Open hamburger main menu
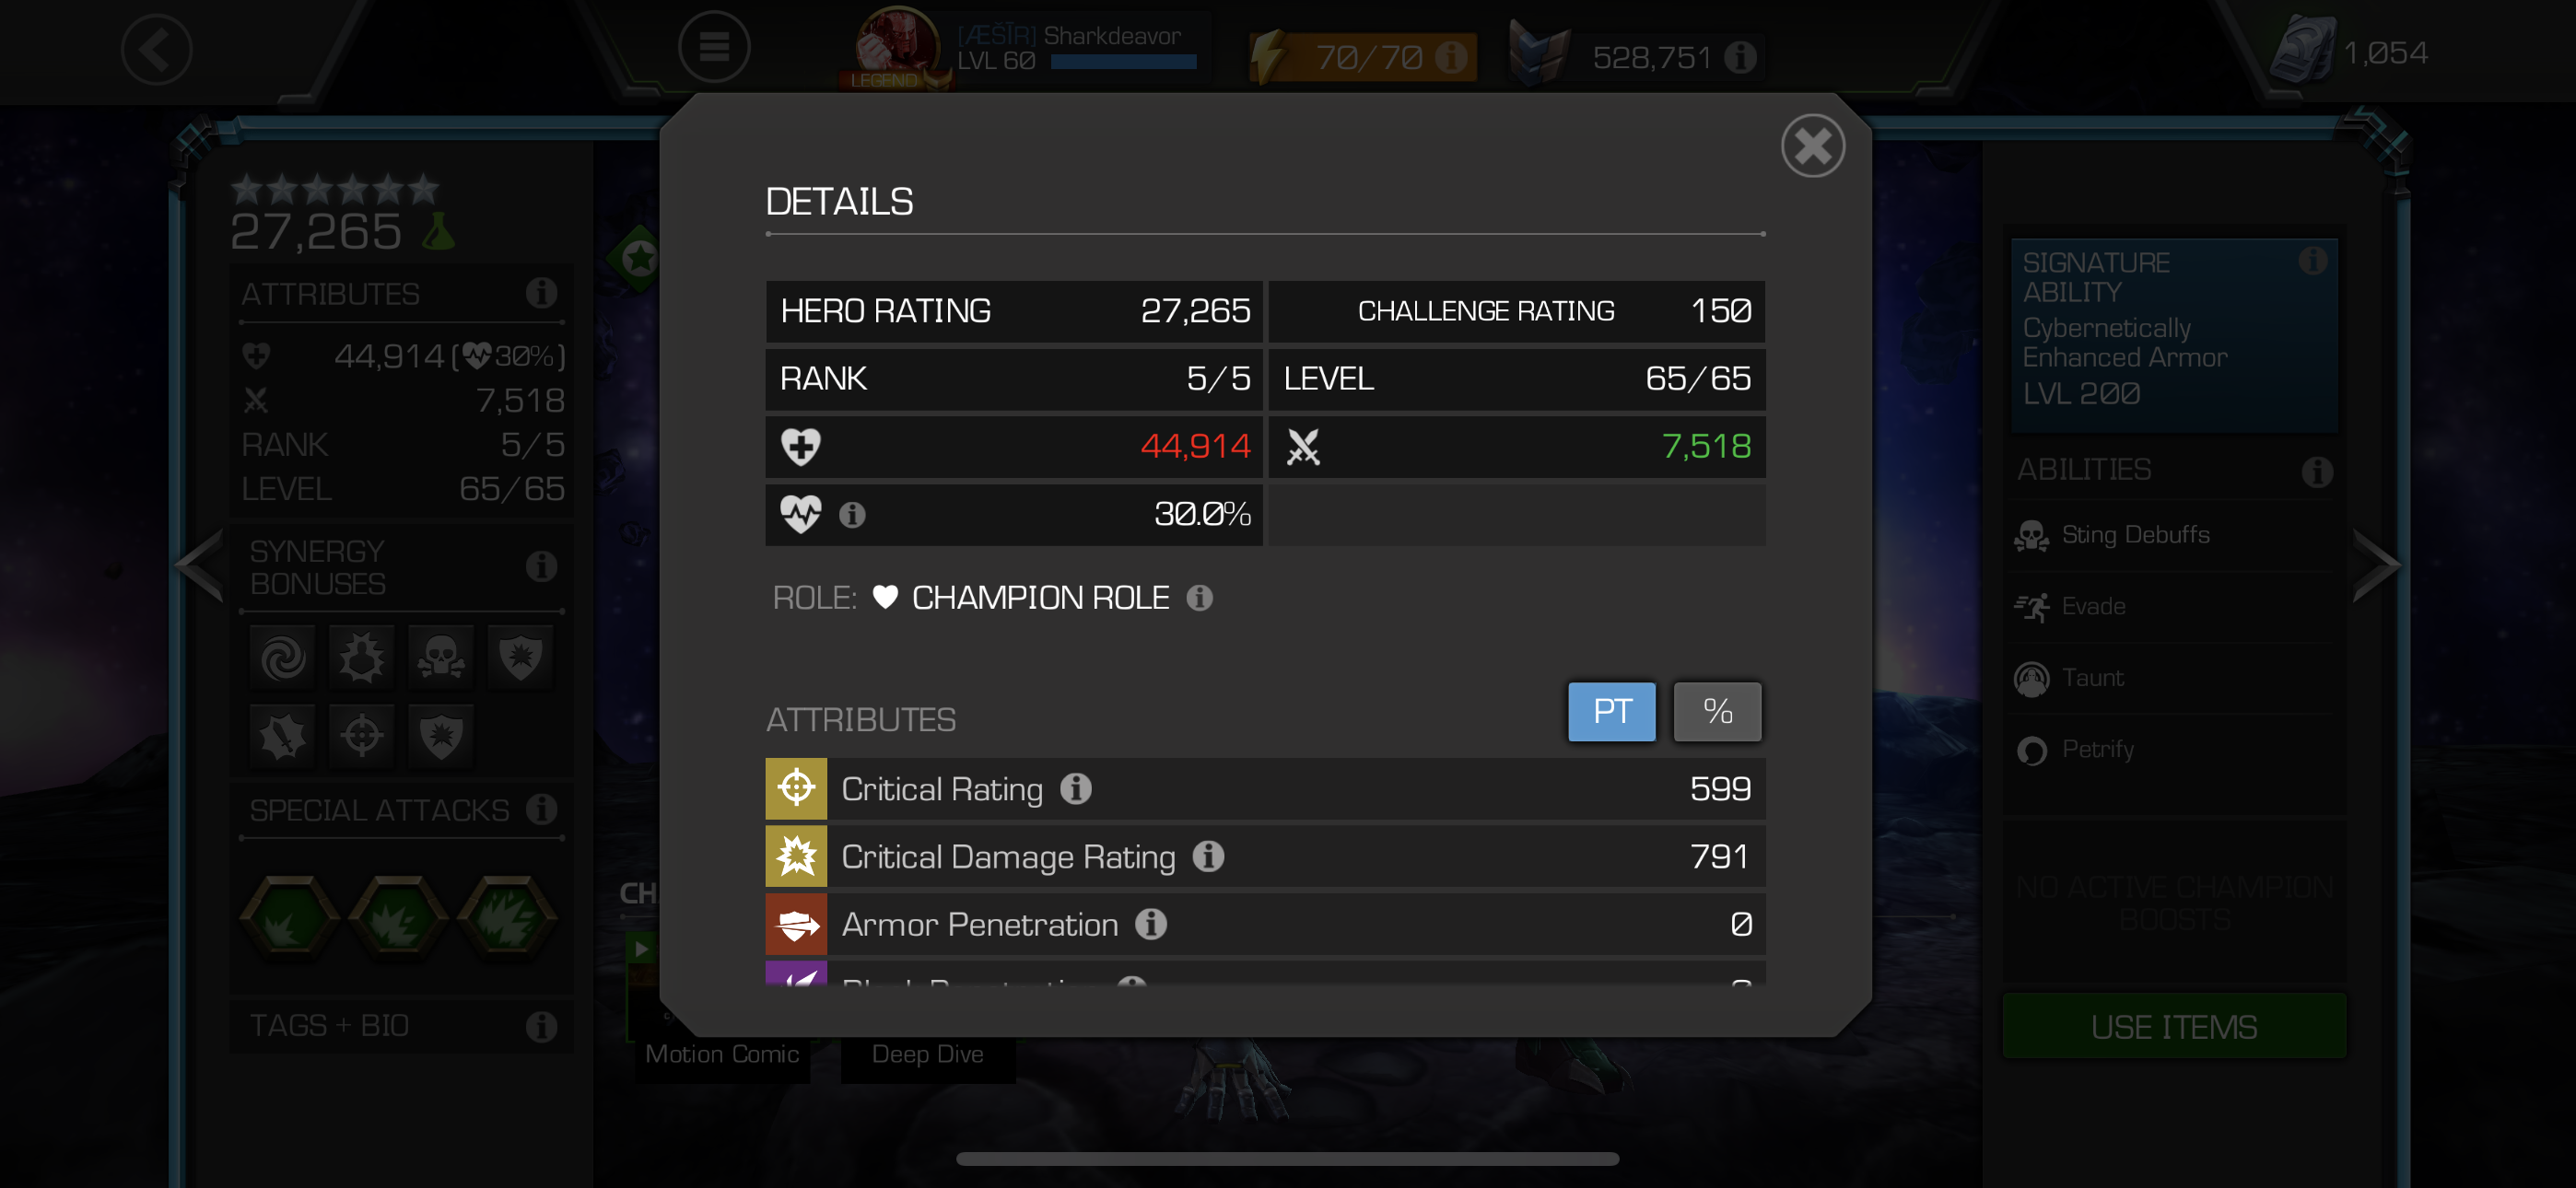The image size is (2576, 1188). coord(713,47)
